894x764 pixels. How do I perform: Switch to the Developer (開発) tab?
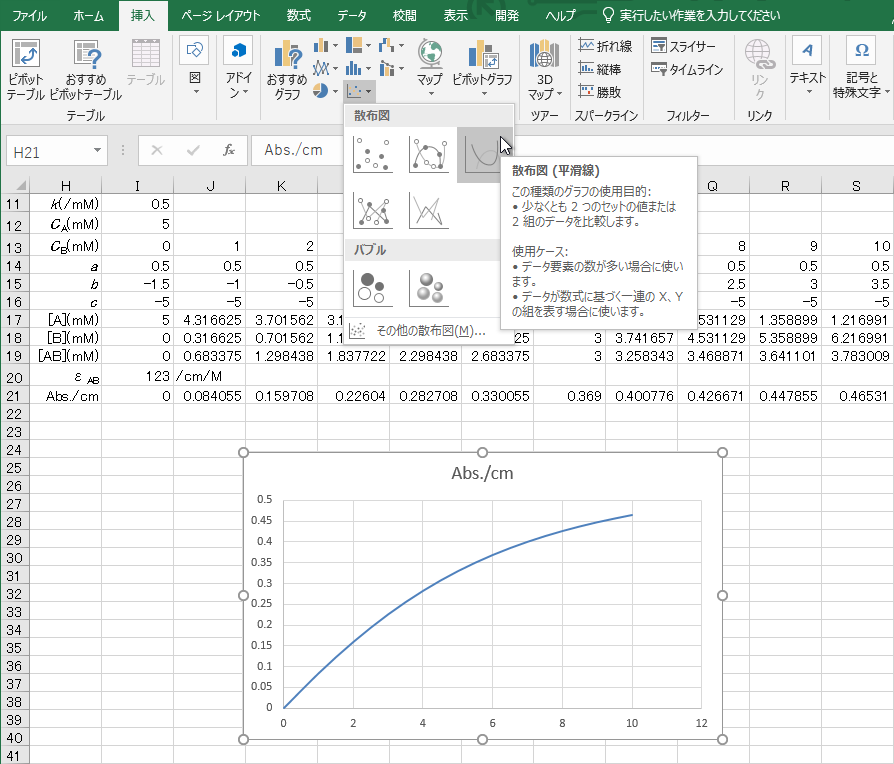pos(507,15)
